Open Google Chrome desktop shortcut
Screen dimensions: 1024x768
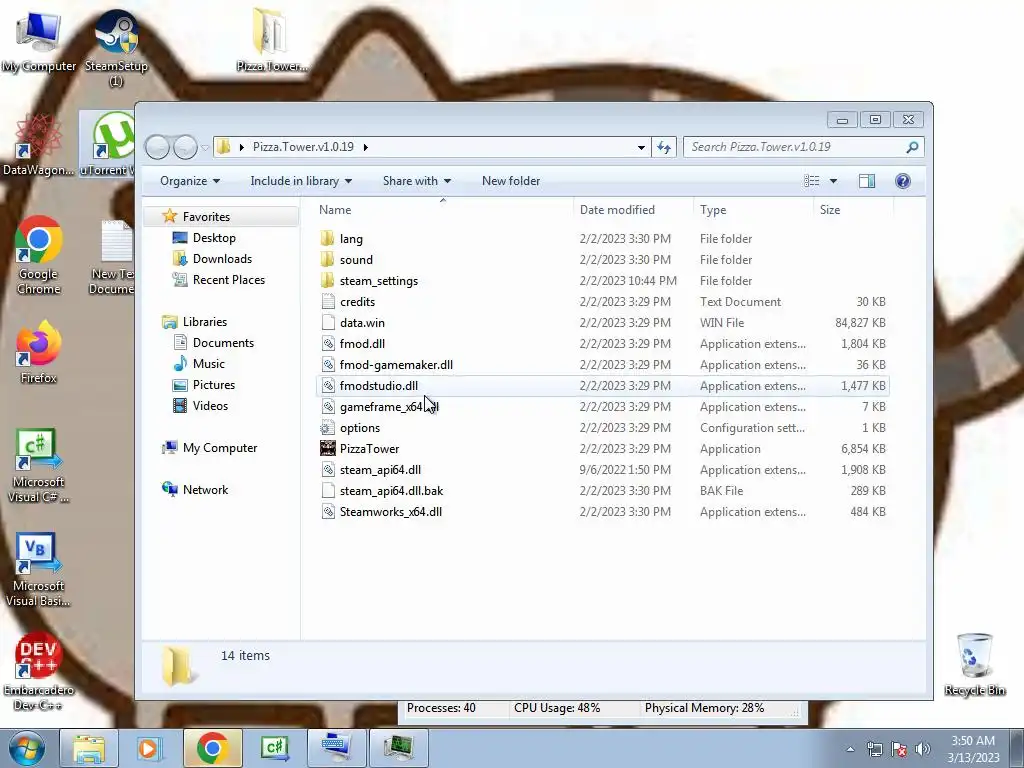click(38, 255)
